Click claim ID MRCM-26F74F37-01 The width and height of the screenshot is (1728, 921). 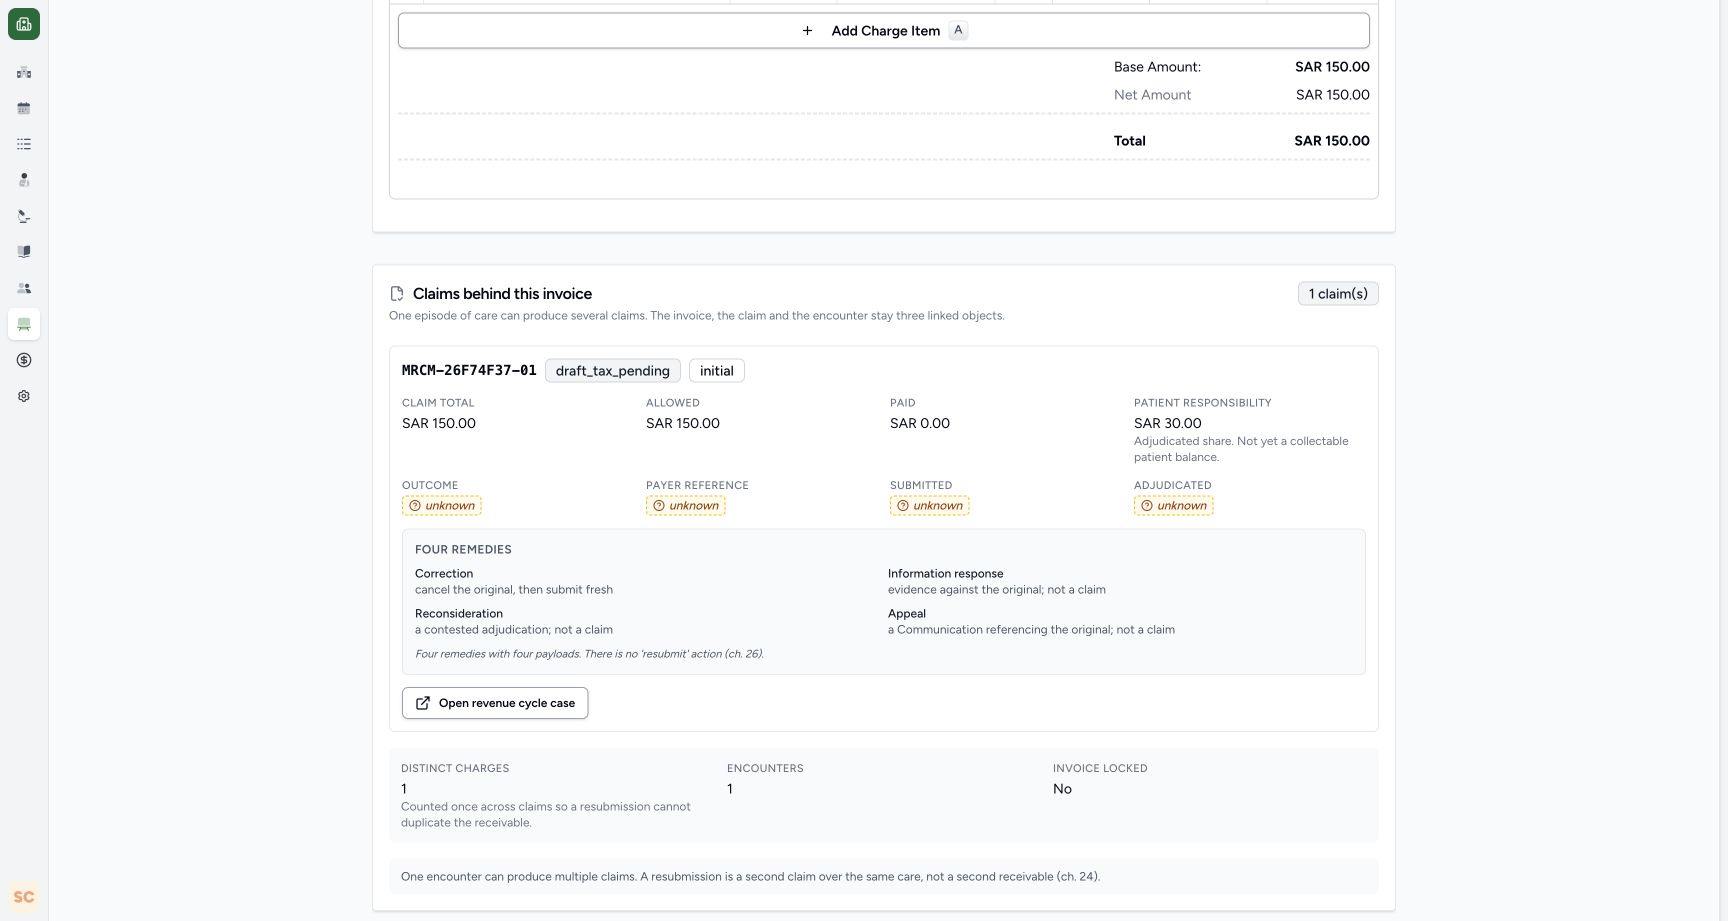click(x=469, y=371)
